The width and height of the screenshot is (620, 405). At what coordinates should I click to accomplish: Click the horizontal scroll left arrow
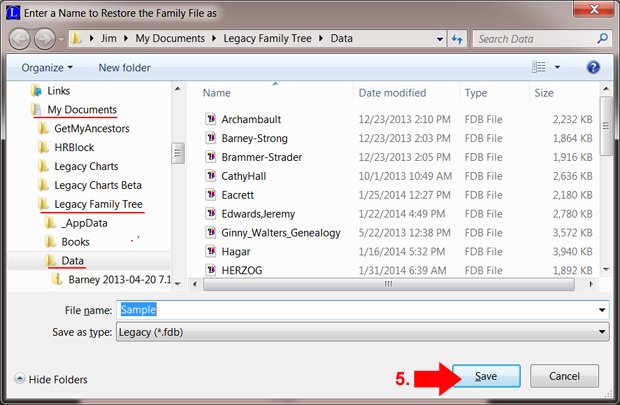point(195,284)
